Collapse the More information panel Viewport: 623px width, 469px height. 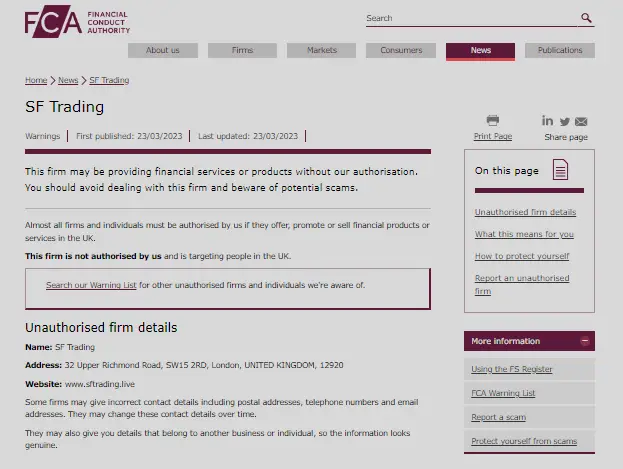[584, 341]
